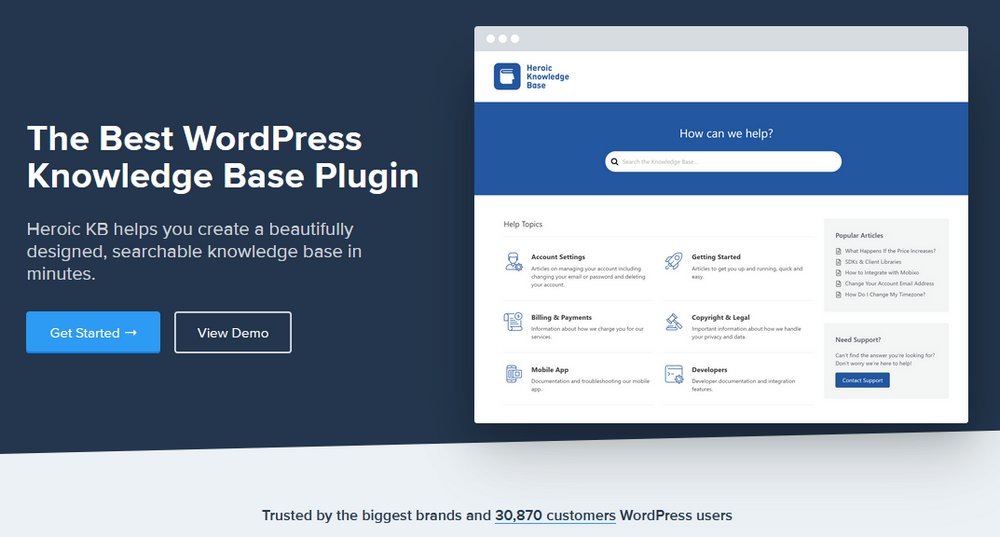Screen dimensions: 1000x537
Task: Open the SDKs & Client Libraries article
Action: tap(873, 262)
